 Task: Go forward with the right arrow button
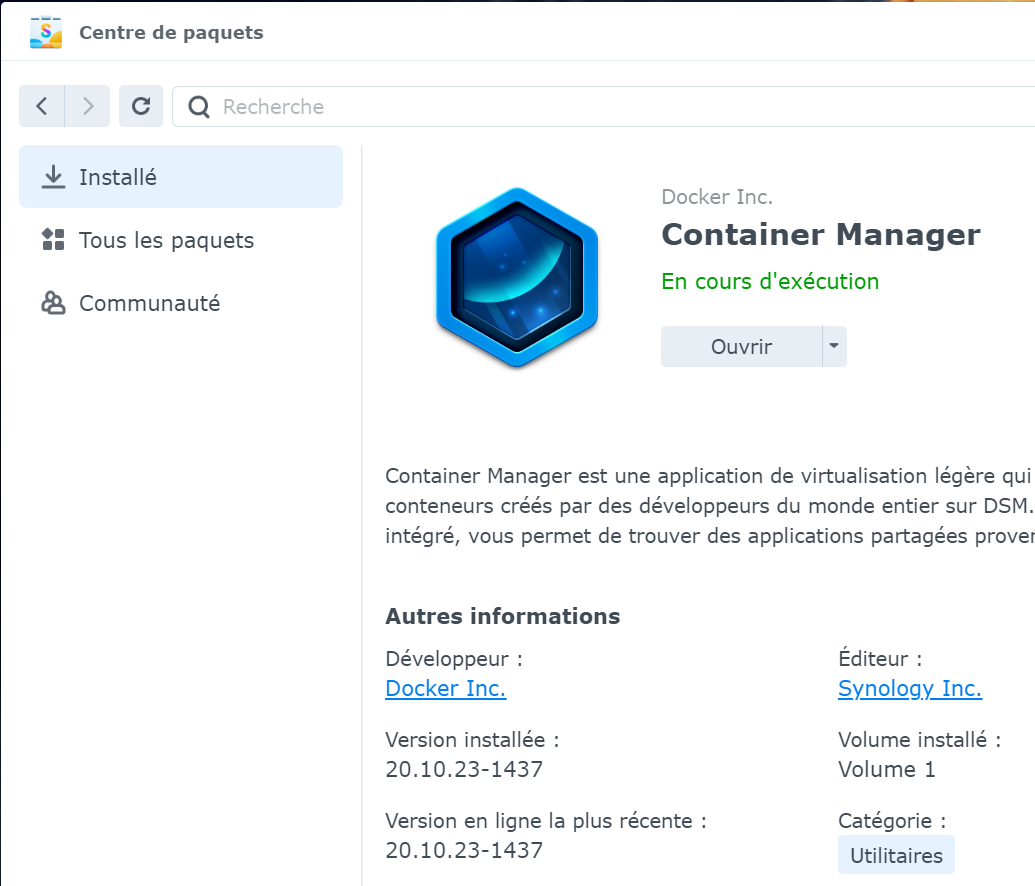[x=88, y=106]
